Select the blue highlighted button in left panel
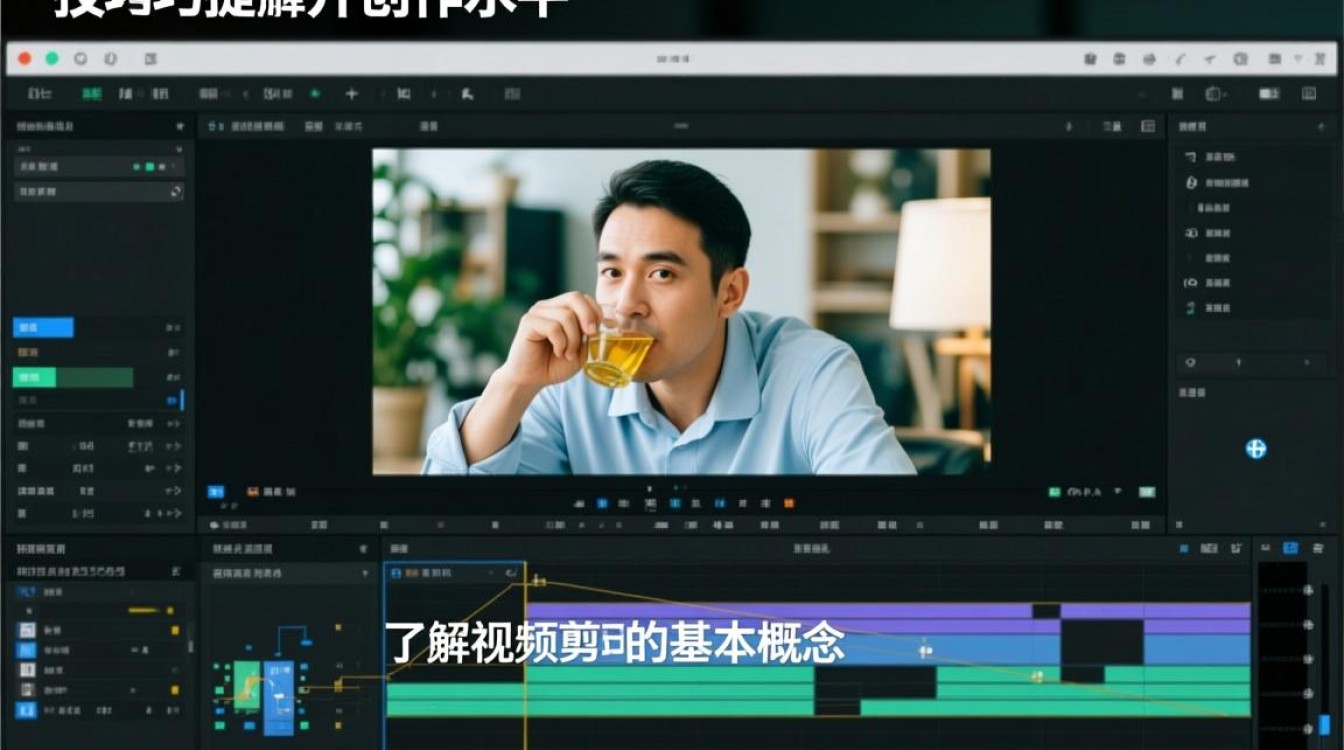1344x750 pixels. 43,327
